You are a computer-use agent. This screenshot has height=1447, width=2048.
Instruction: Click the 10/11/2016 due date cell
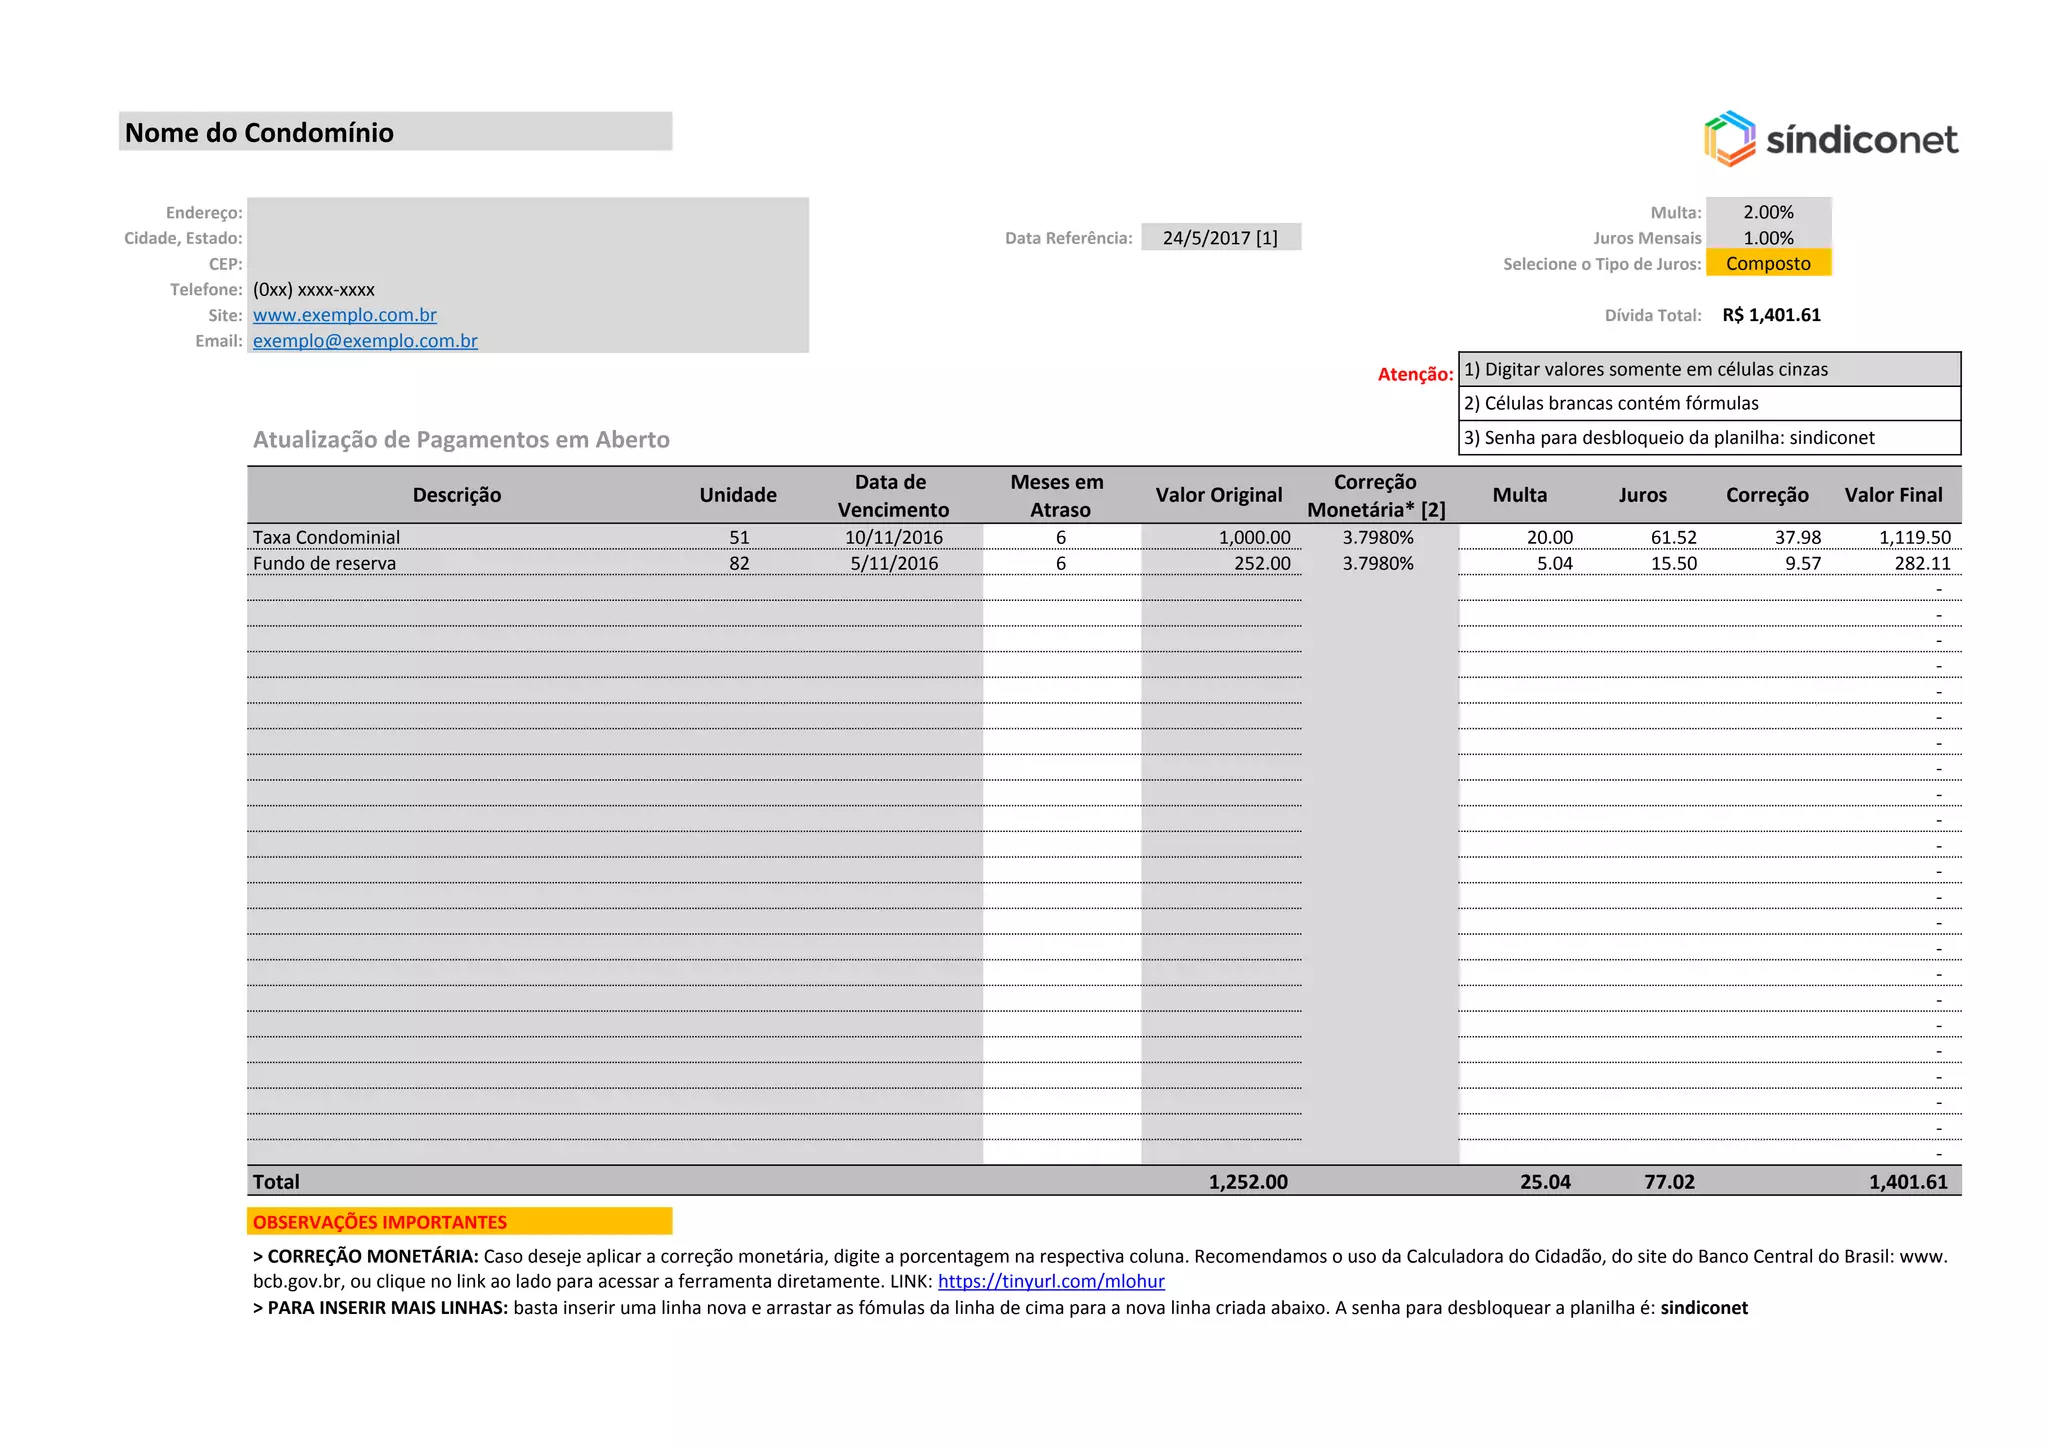click(x=893, y=537)
